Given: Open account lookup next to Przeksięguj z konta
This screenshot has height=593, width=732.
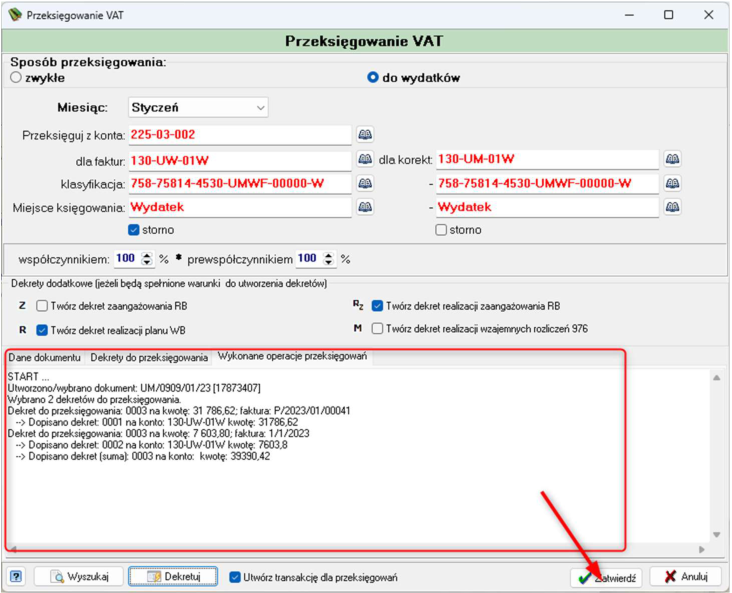Looking at the screenshot, I should point(365,134).
